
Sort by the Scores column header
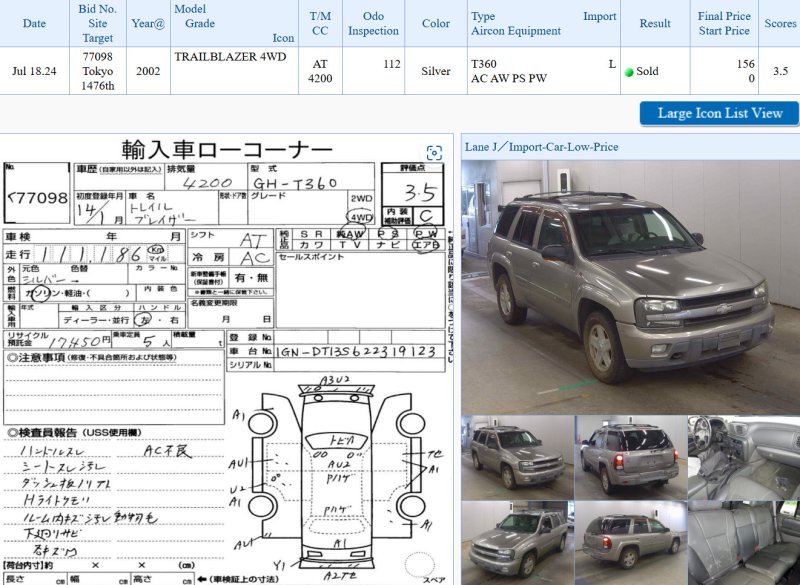[780, 23]
